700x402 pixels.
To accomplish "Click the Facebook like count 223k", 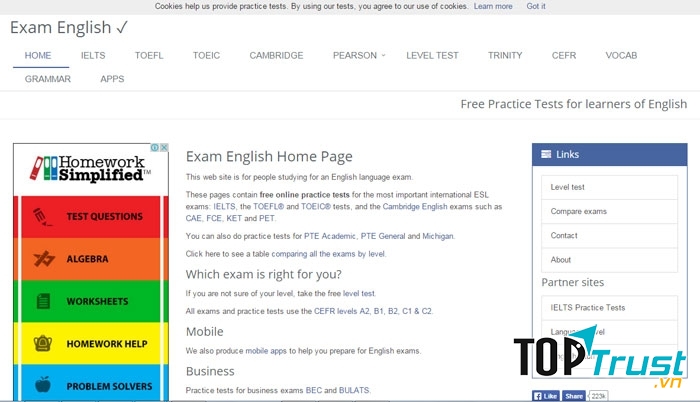I will [x=598, y=396].
